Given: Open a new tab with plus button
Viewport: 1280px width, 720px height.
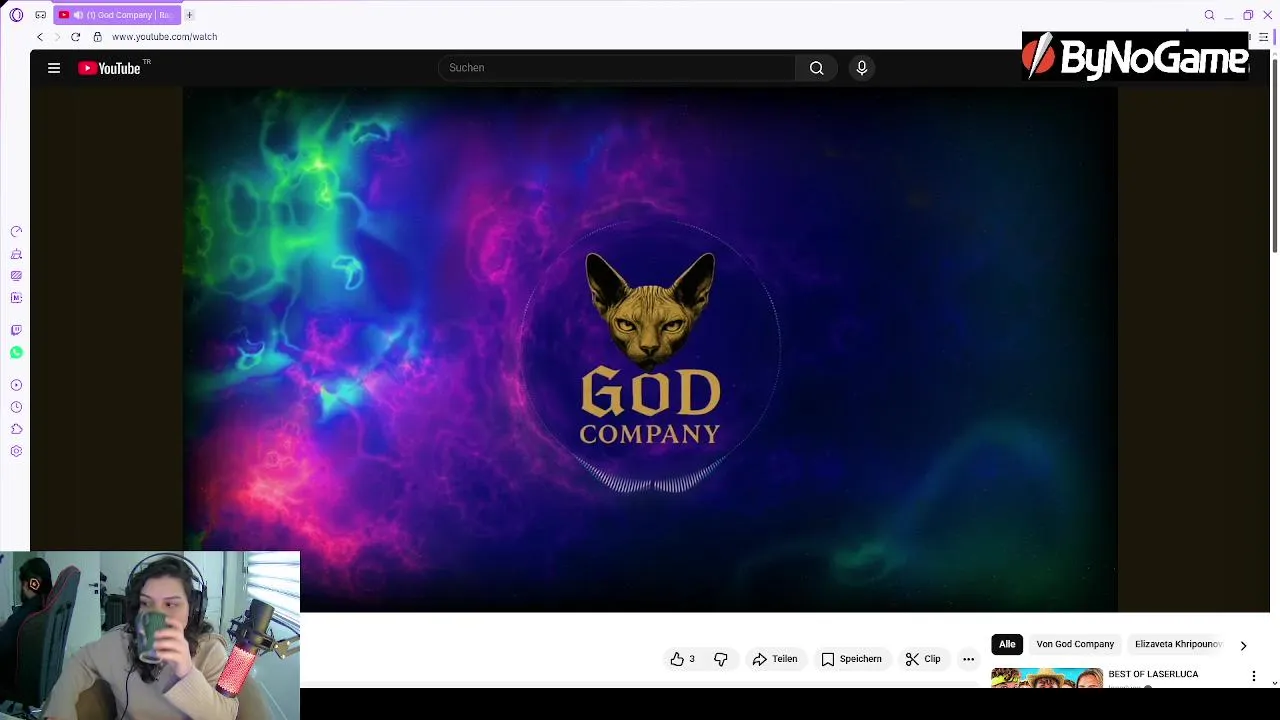Looking at the screenshot, I should coord(189,15).
